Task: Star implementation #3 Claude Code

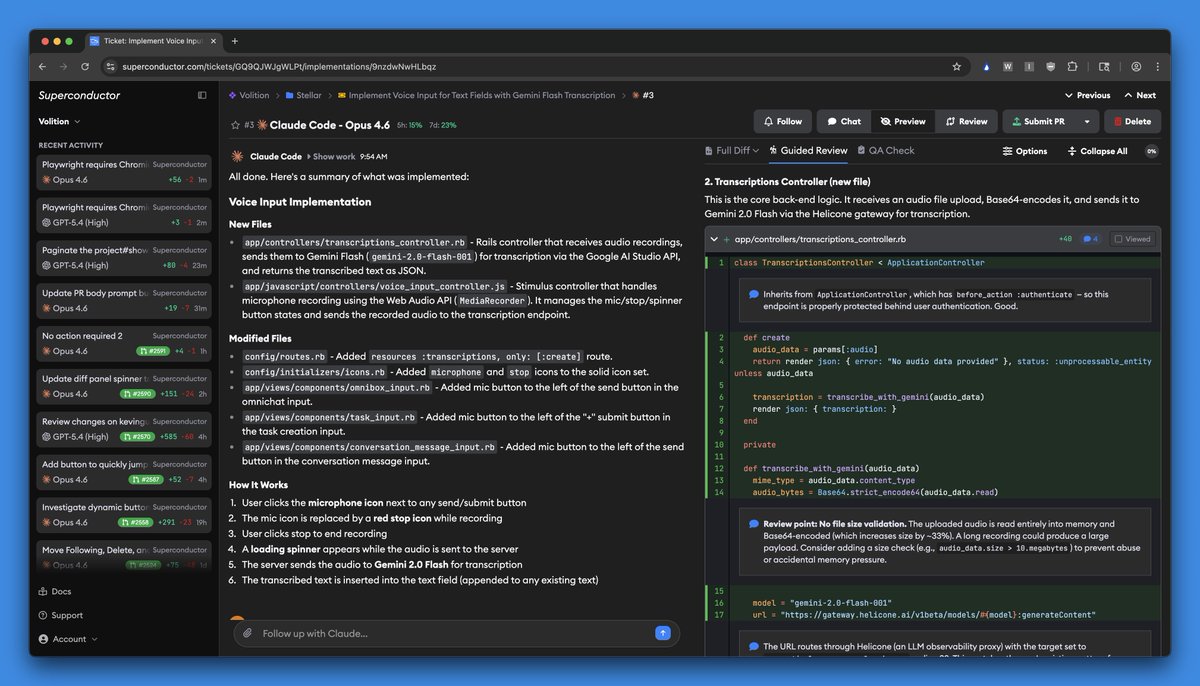Action: [235, 125]
